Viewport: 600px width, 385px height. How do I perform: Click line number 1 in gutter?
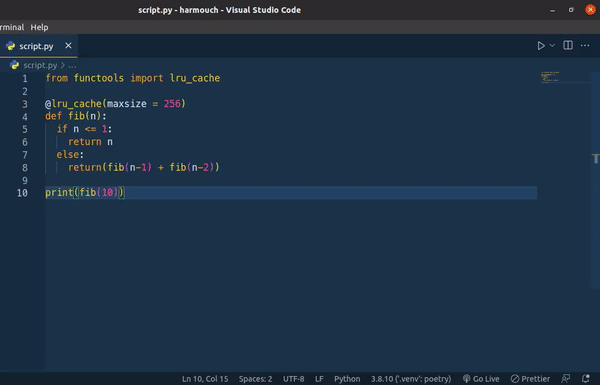tap(25, 78)
